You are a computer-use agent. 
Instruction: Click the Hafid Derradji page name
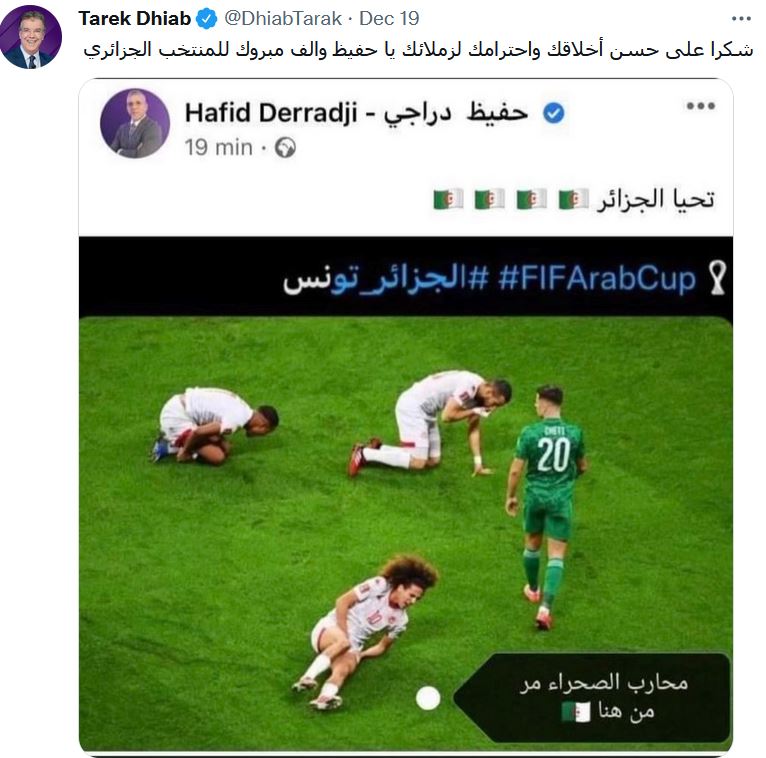357,113
